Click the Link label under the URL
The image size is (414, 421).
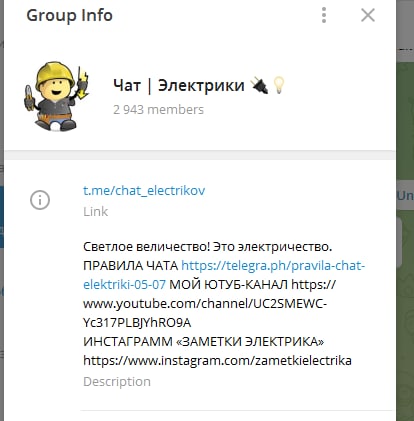[x=95, y=211]
